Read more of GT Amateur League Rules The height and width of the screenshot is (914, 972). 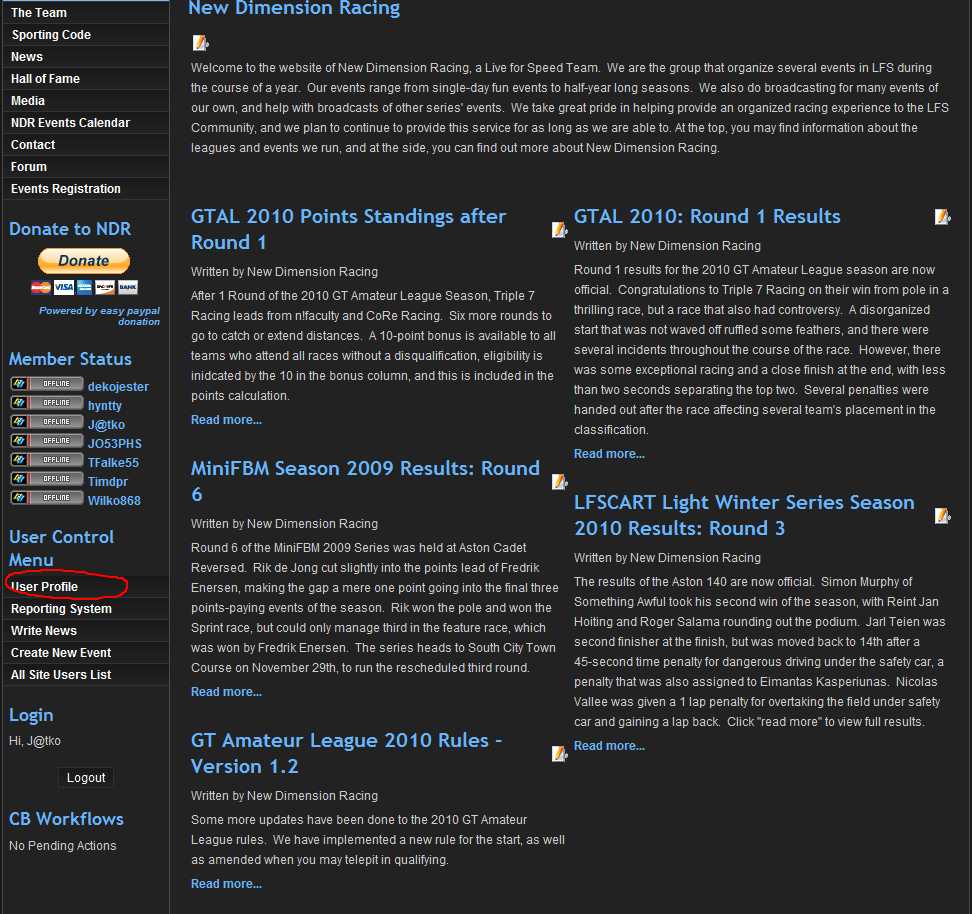(226, 884)
